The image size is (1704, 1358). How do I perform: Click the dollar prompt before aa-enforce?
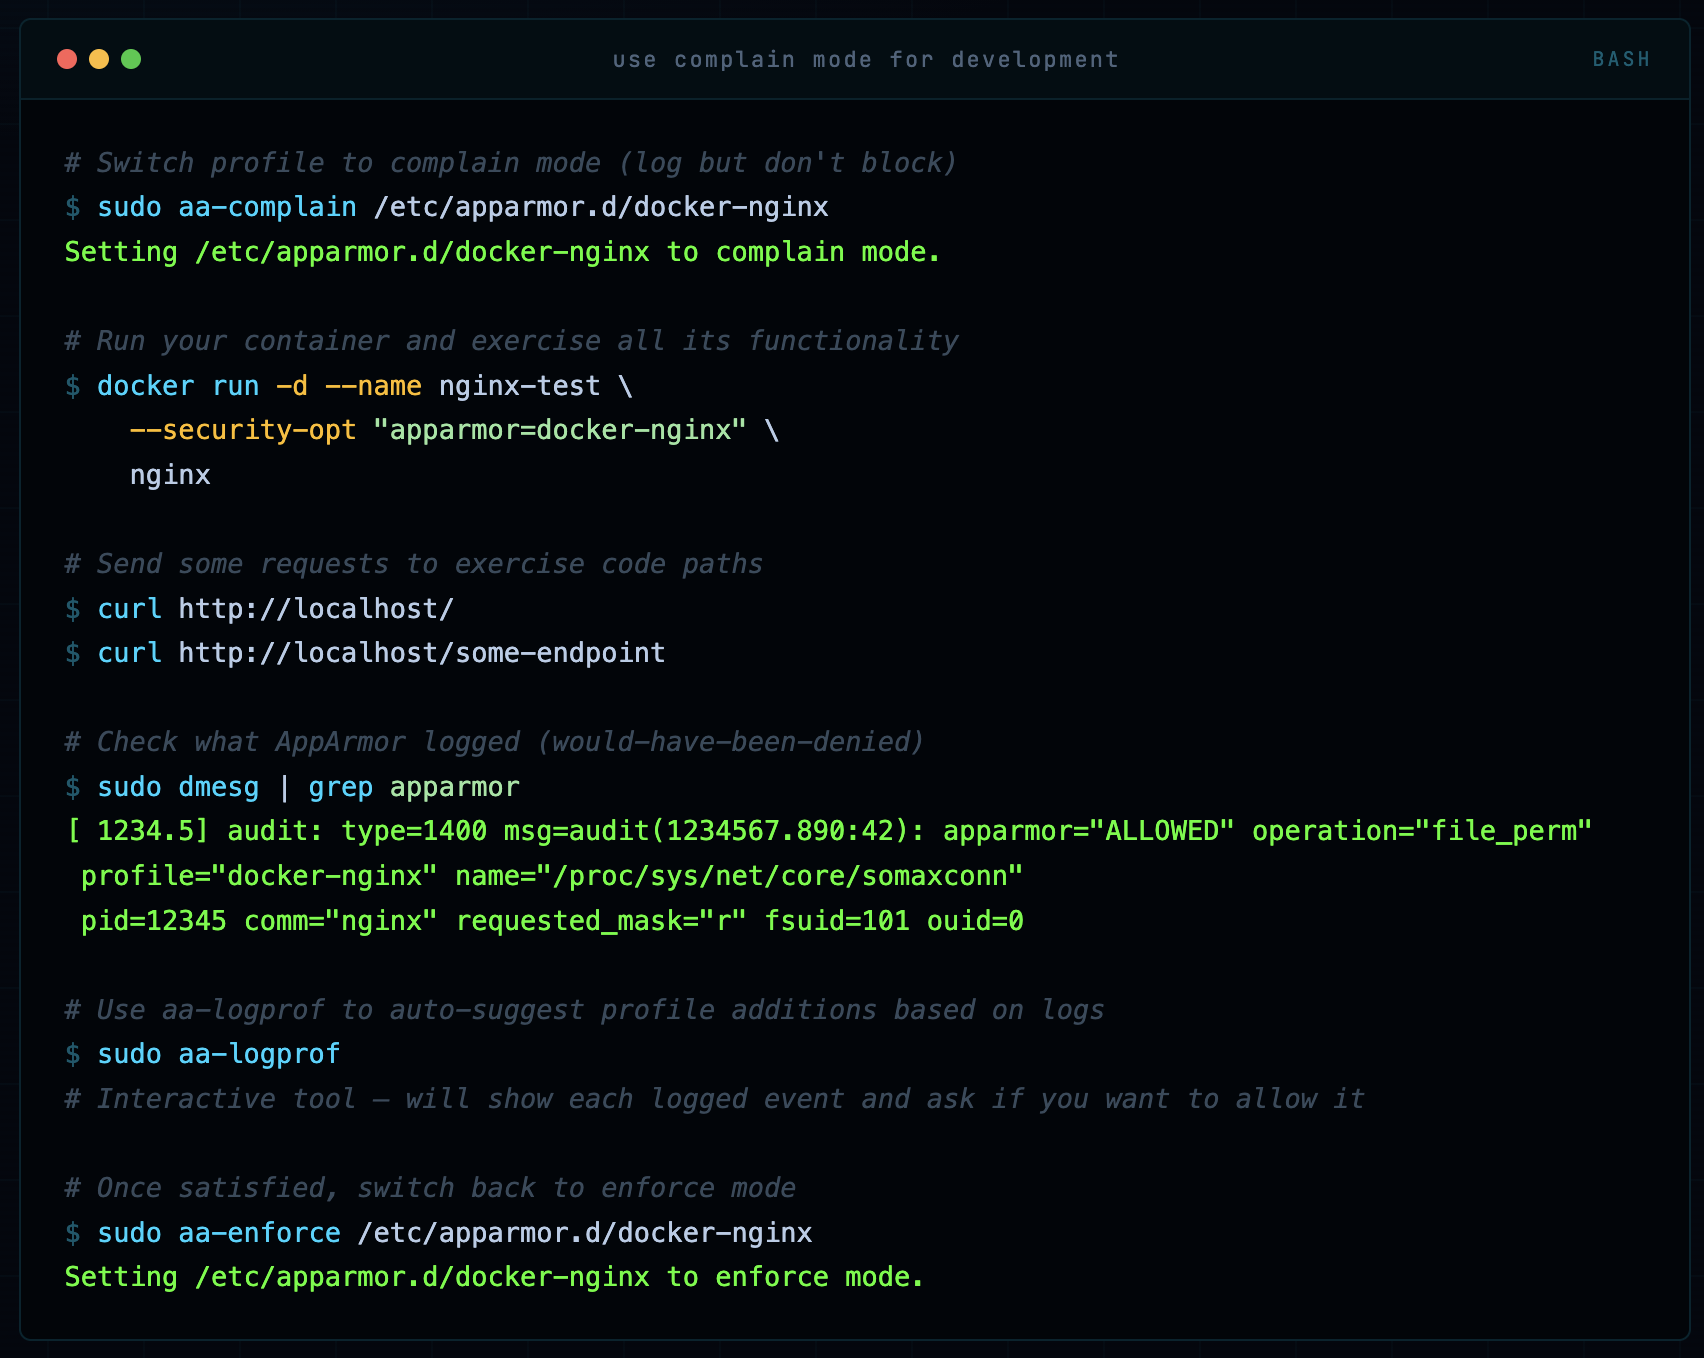point(71,1233)
